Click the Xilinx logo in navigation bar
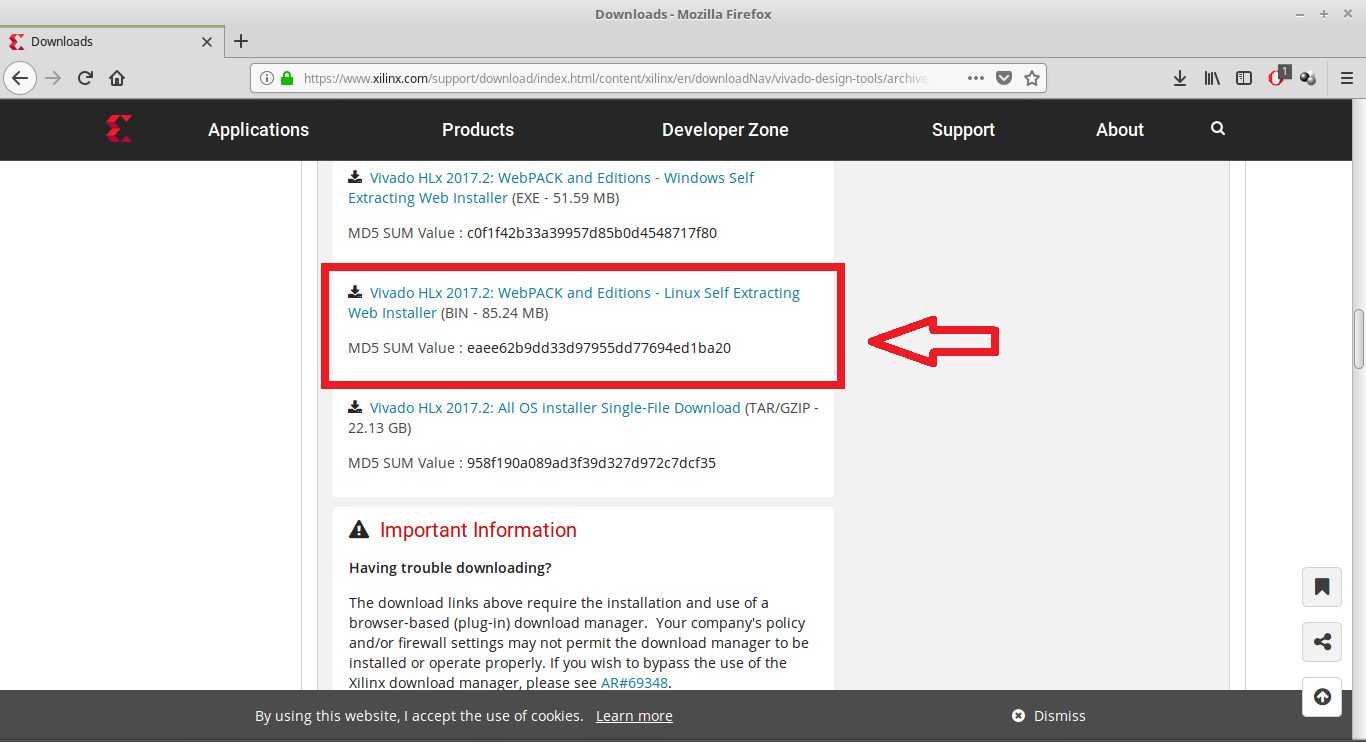Image resolution: width=1366 pixels, height=742 pixels. pos(119,128)
